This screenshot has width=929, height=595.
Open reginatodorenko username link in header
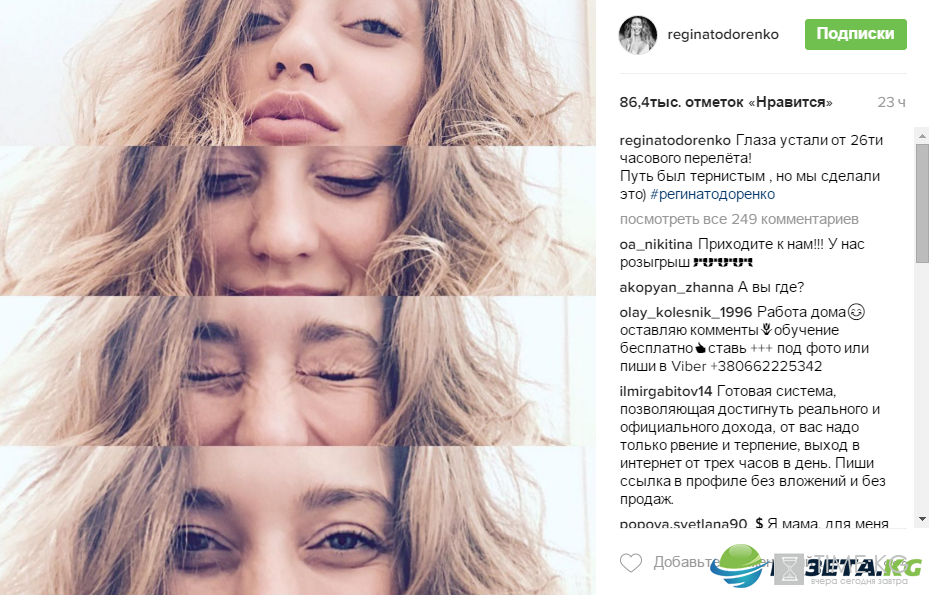[x=723, y=34]
